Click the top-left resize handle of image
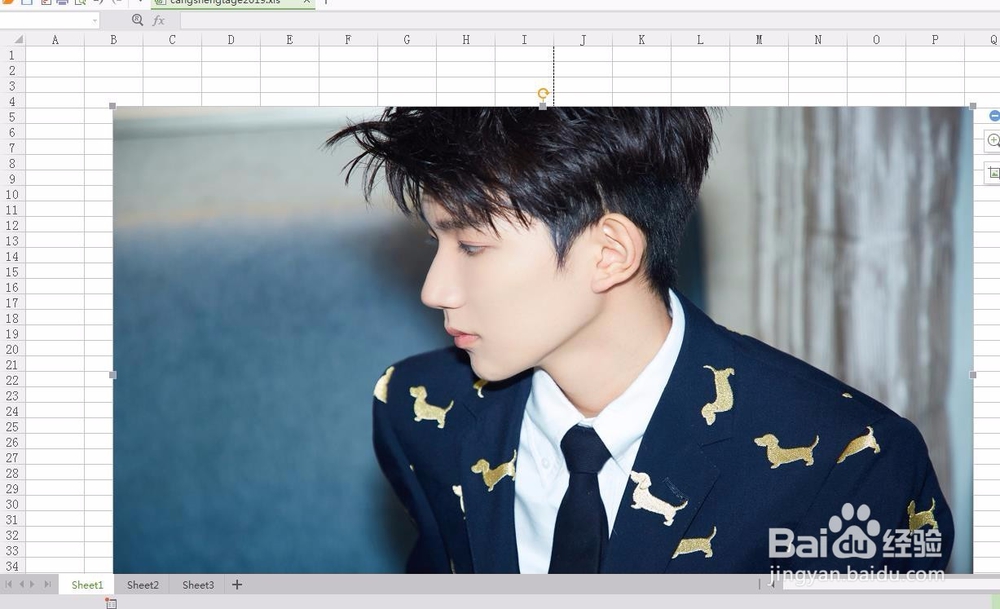1000x609 pixels. (x=113, y=106)
